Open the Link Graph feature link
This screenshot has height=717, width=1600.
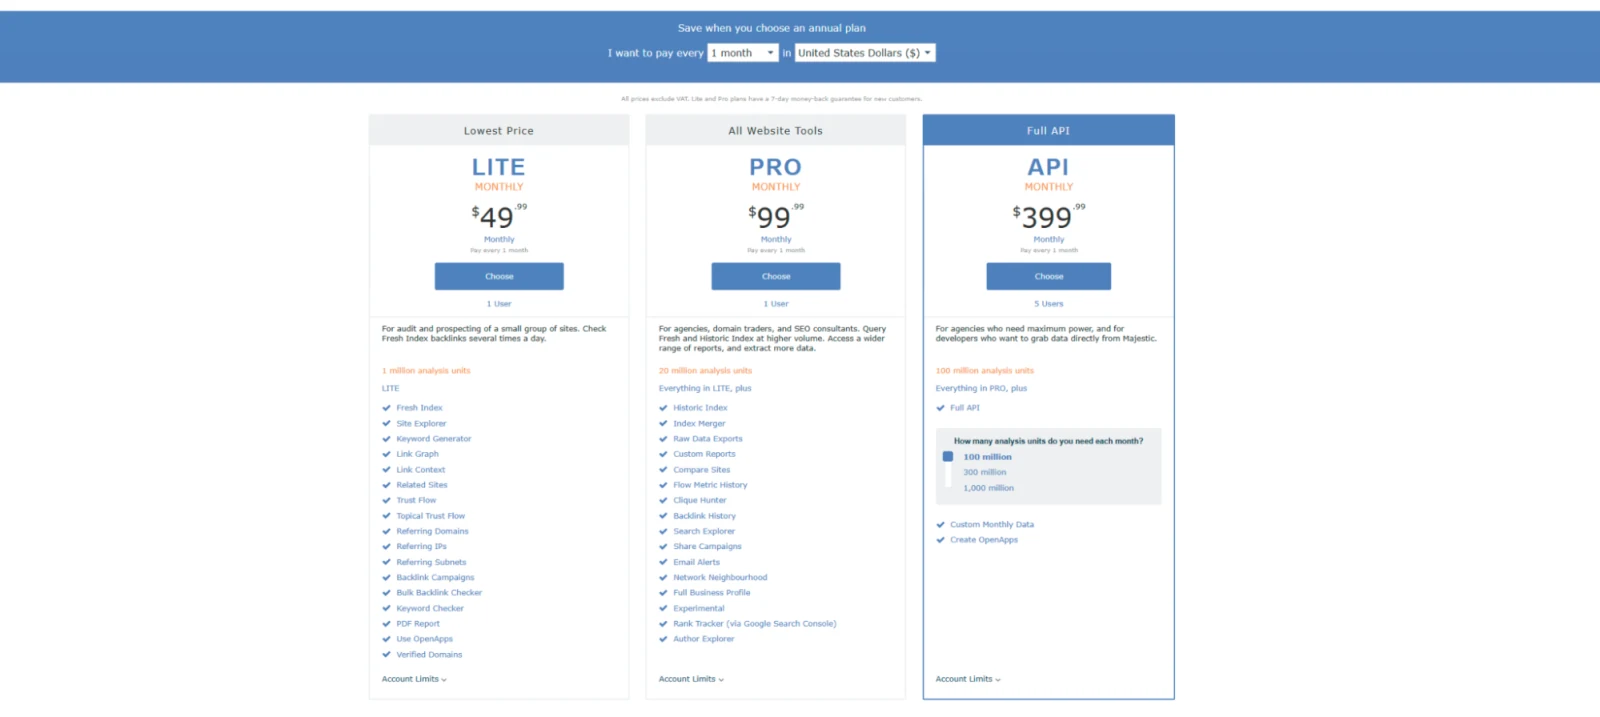[417, 454]
